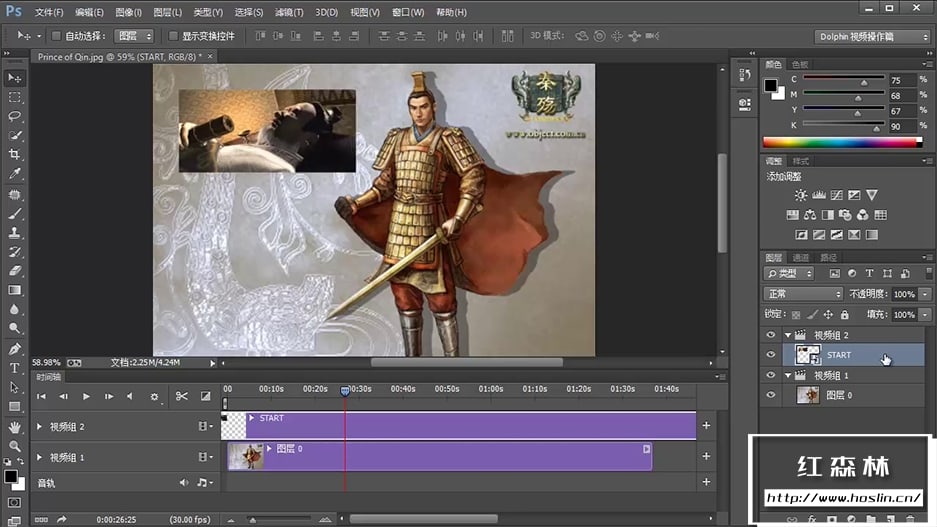Switch to the 样式 tab
This screenshot has height=527, width=937.
(x=801, y=161)
